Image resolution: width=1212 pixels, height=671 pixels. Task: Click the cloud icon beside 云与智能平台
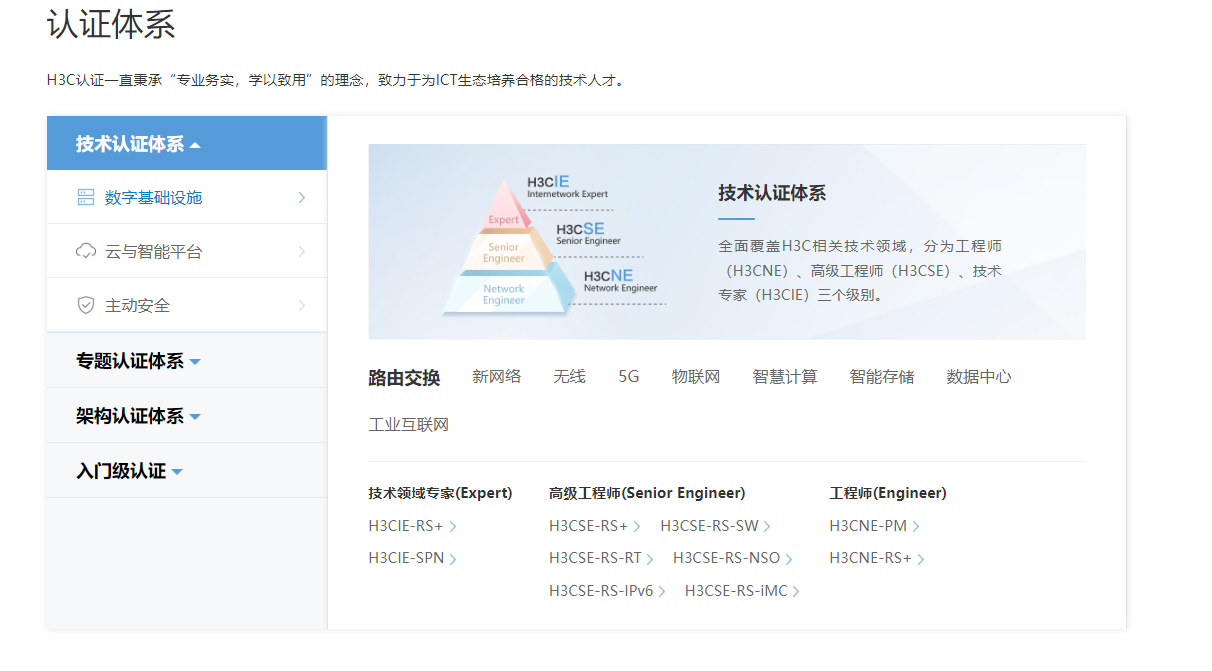coord(86,251)
